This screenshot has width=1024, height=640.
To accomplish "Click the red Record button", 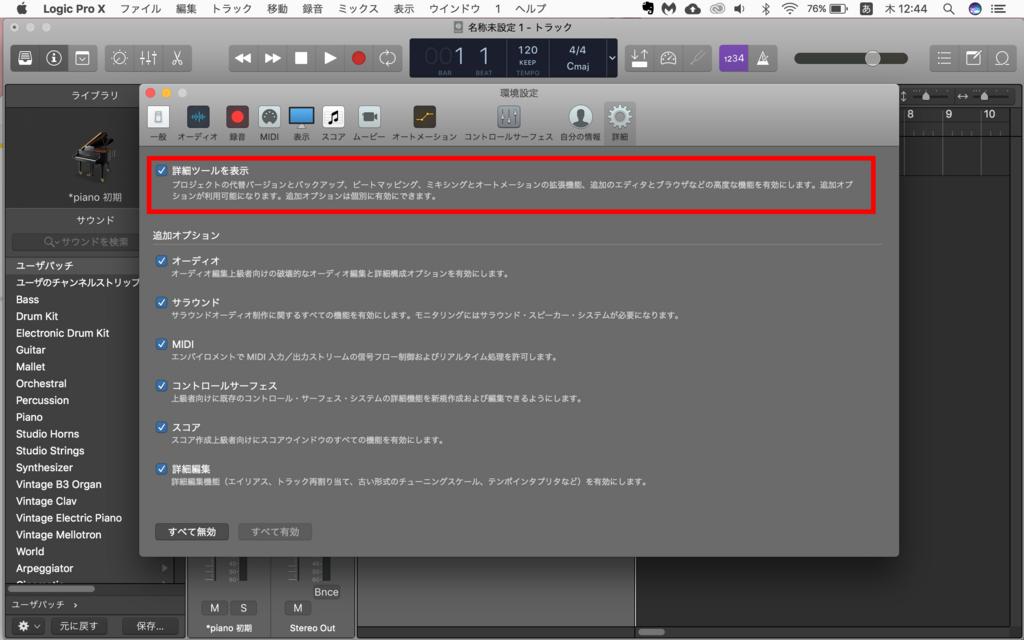I will tap(359, 58).
